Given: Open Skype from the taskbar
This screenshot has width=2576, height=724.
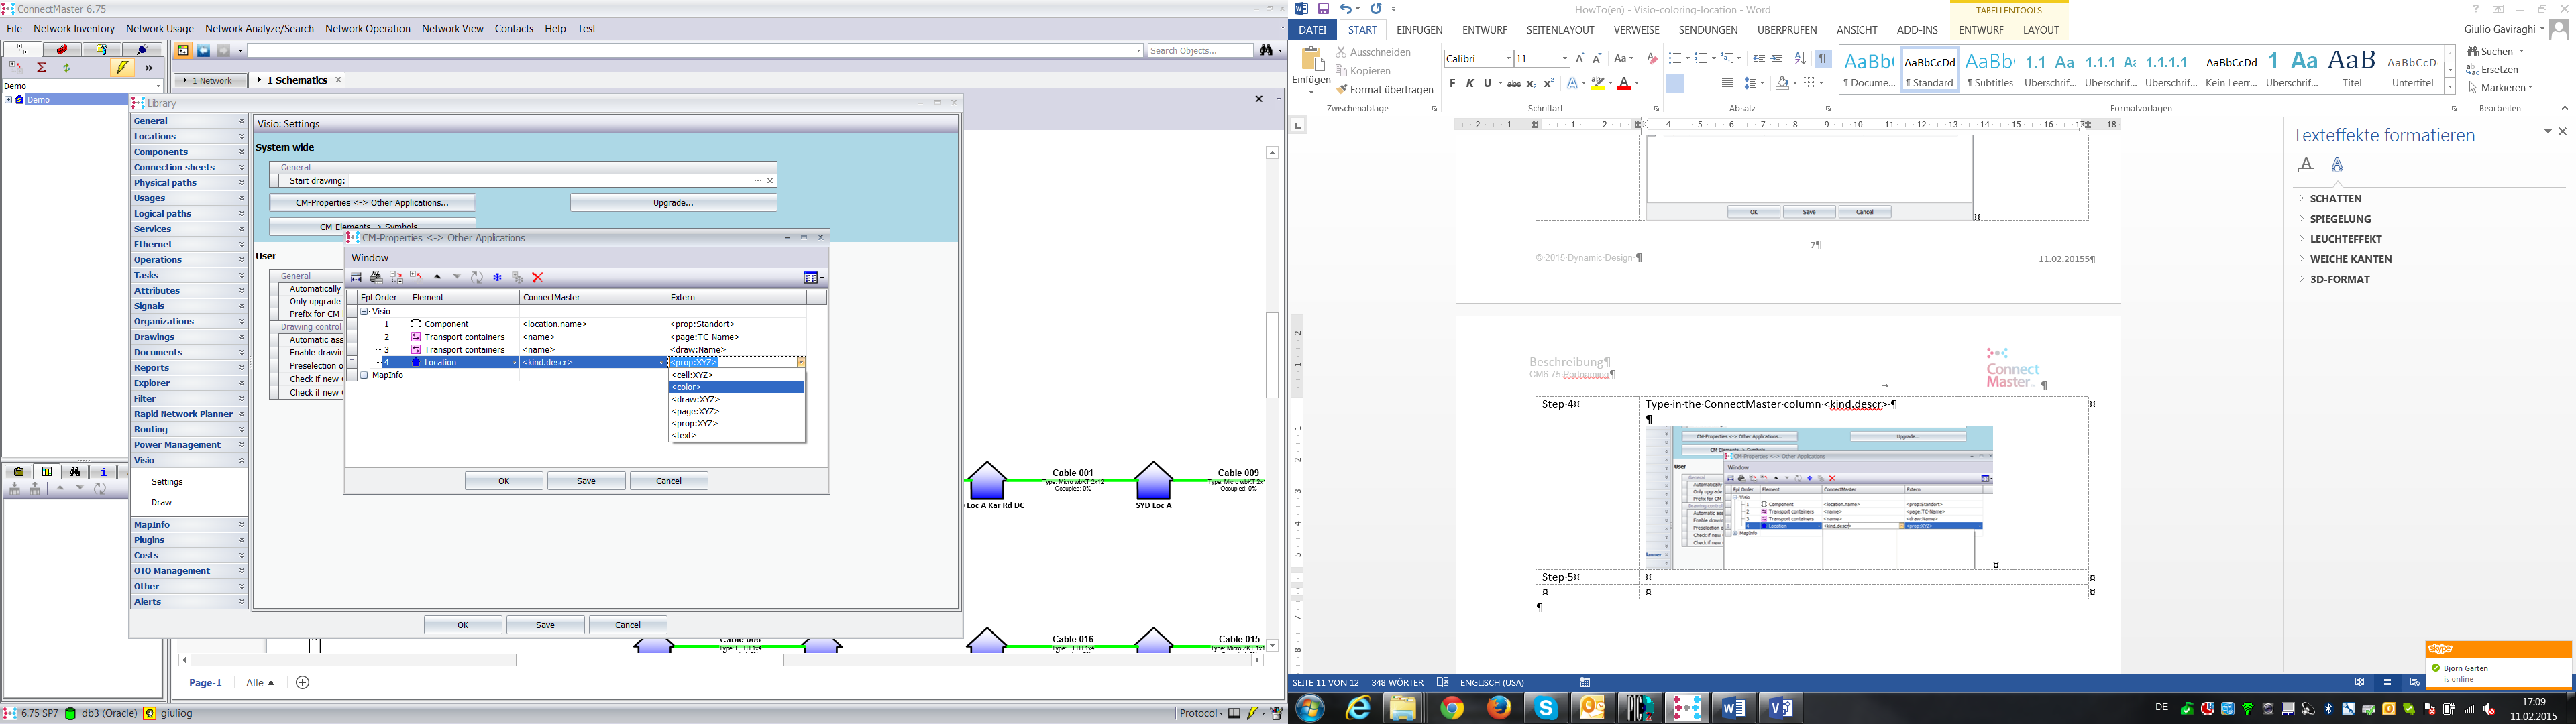Looking at the screenshot, I should point(1546,708).
